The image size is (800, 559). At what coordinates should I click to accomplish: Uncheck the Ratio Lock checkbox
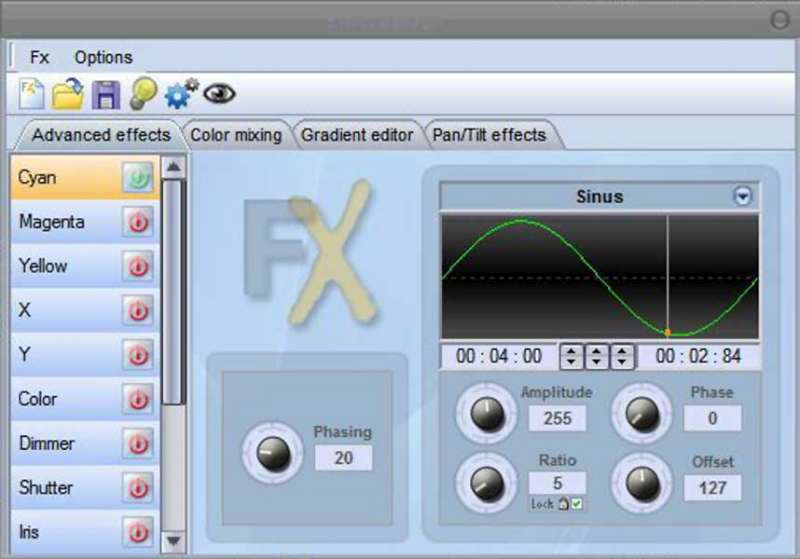[x=577, y=504]
